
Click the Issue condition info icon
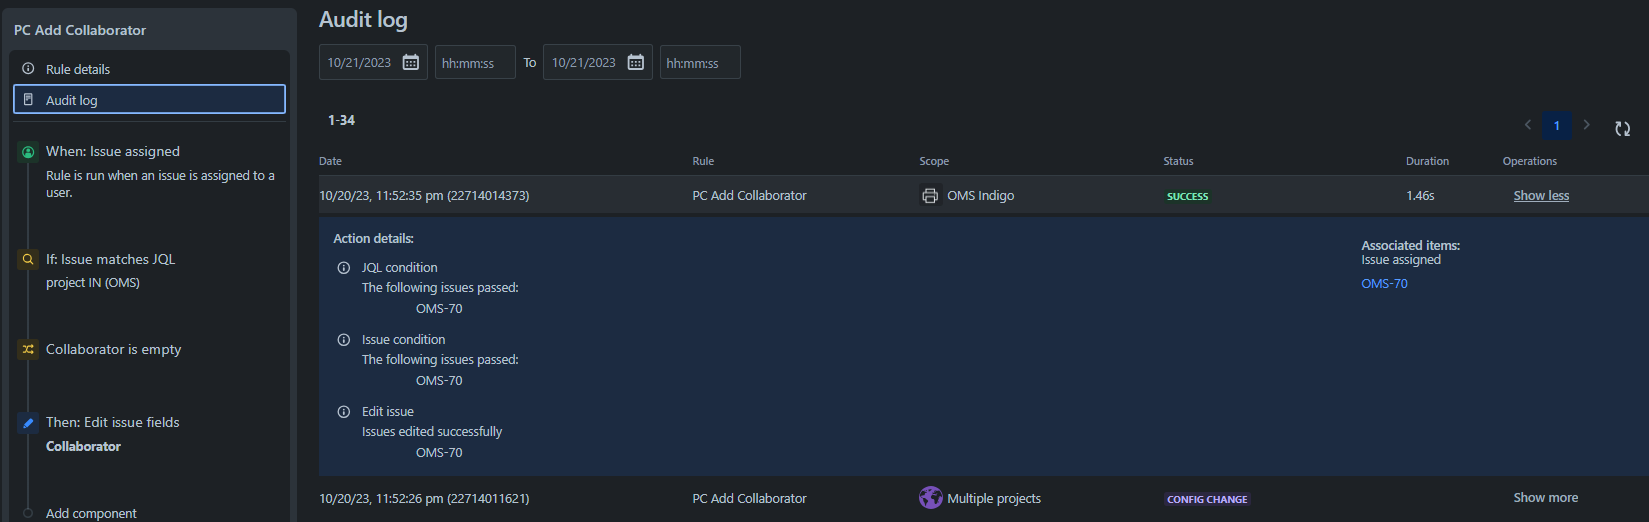pyautogui.click(x=344, y=340)
